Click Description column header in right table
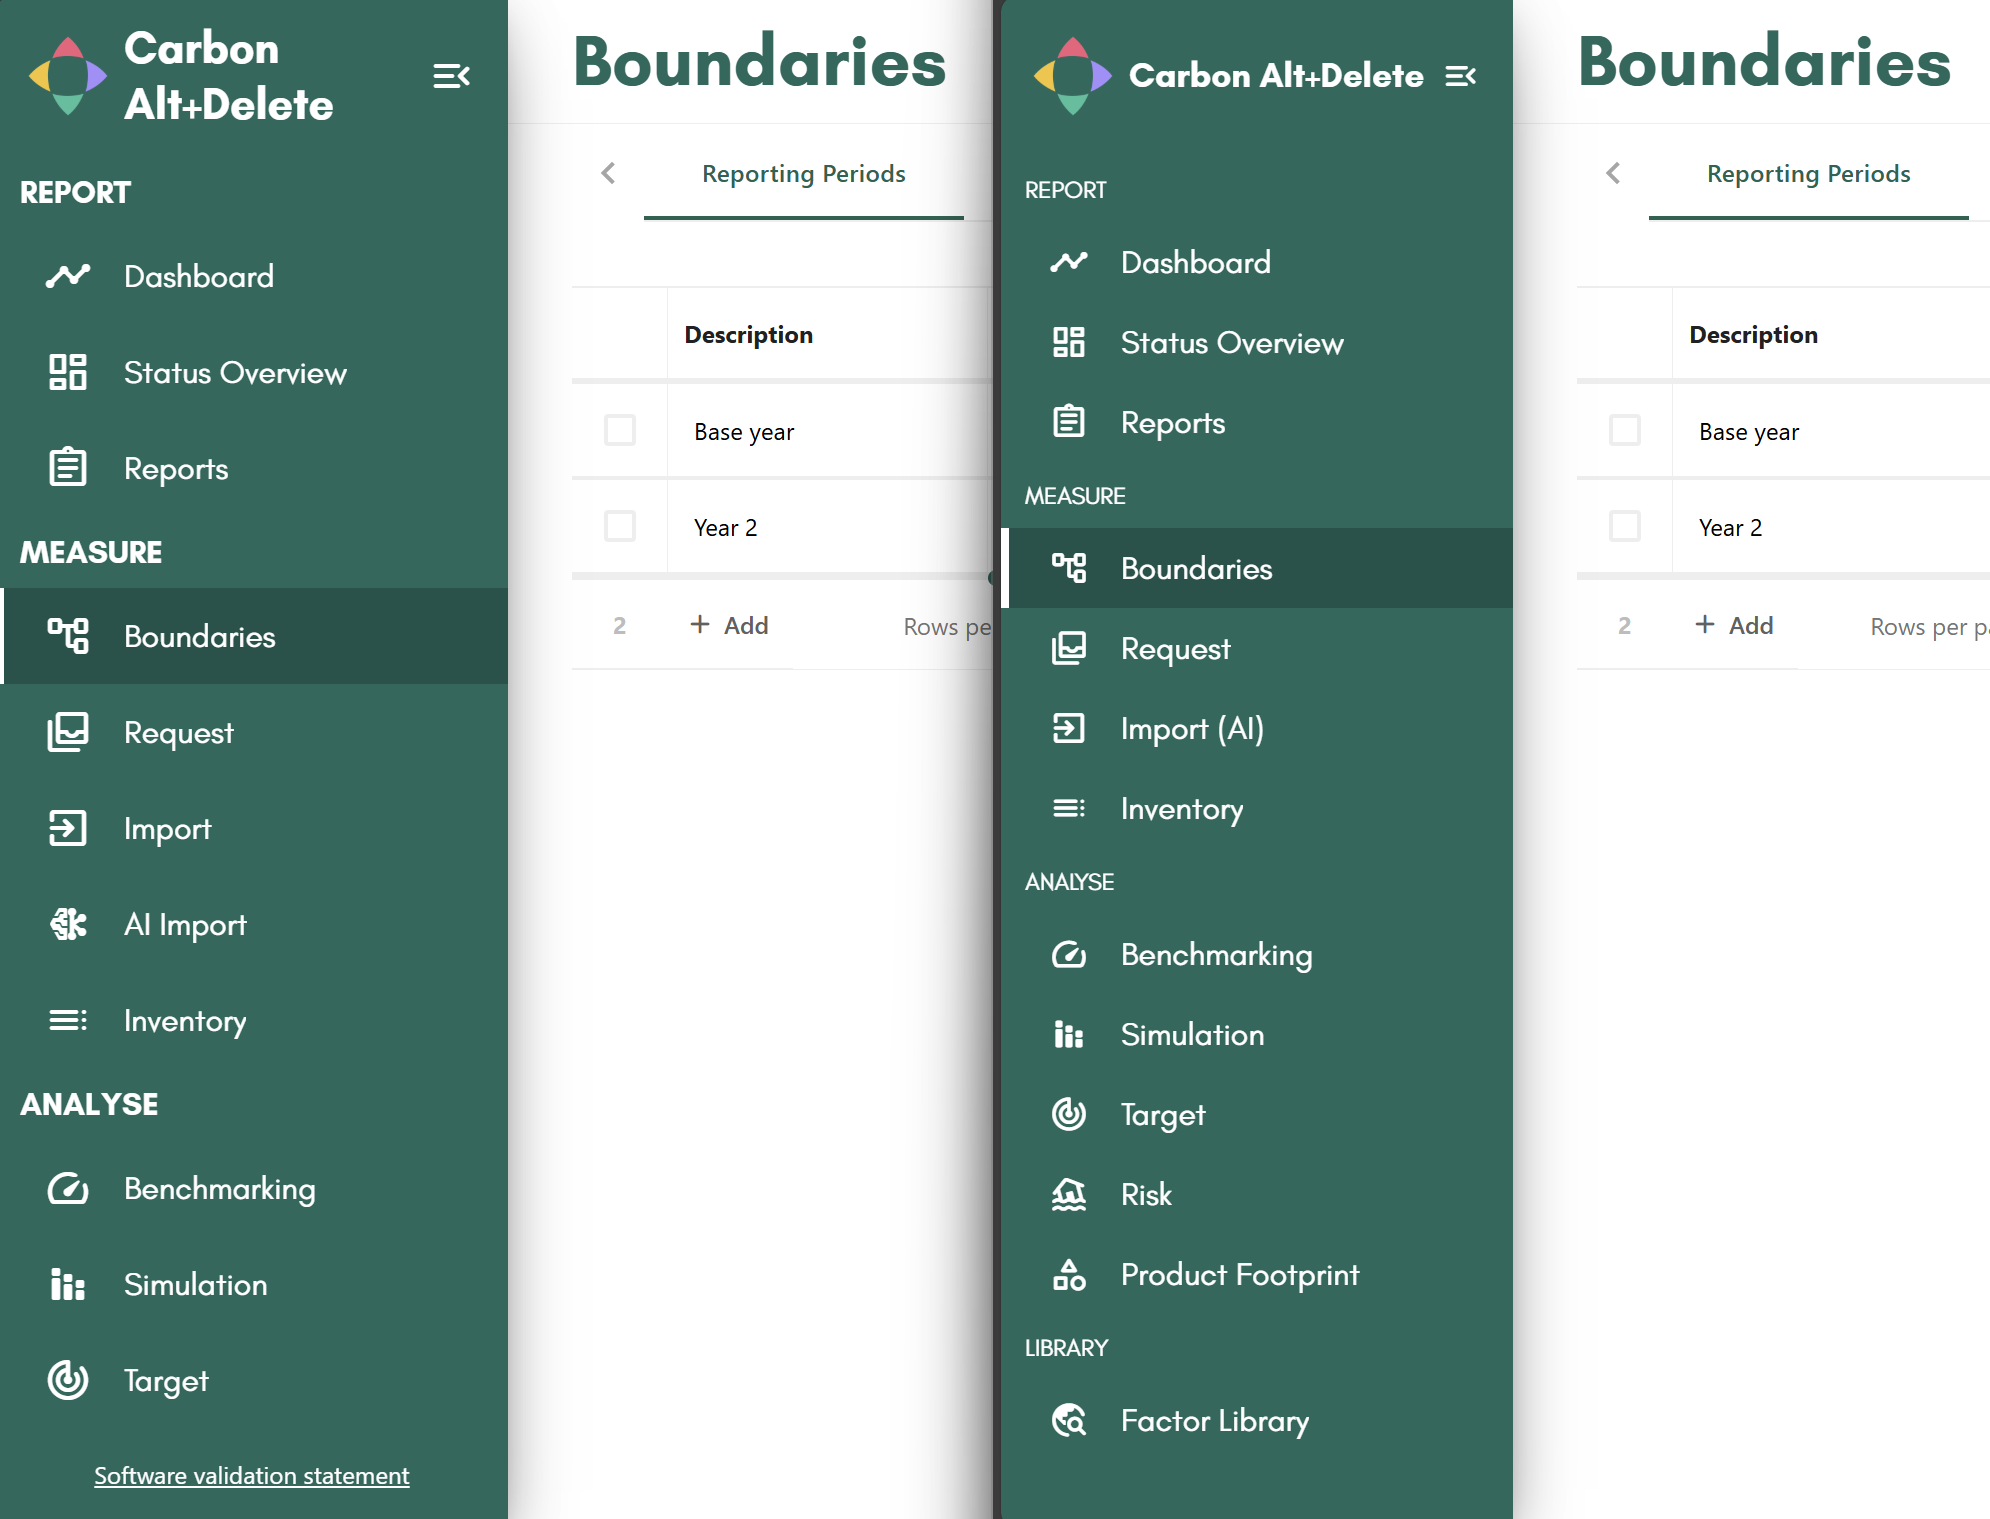The width and height of the screenshot is (1990, 1519). click(x=1753, y=335)
